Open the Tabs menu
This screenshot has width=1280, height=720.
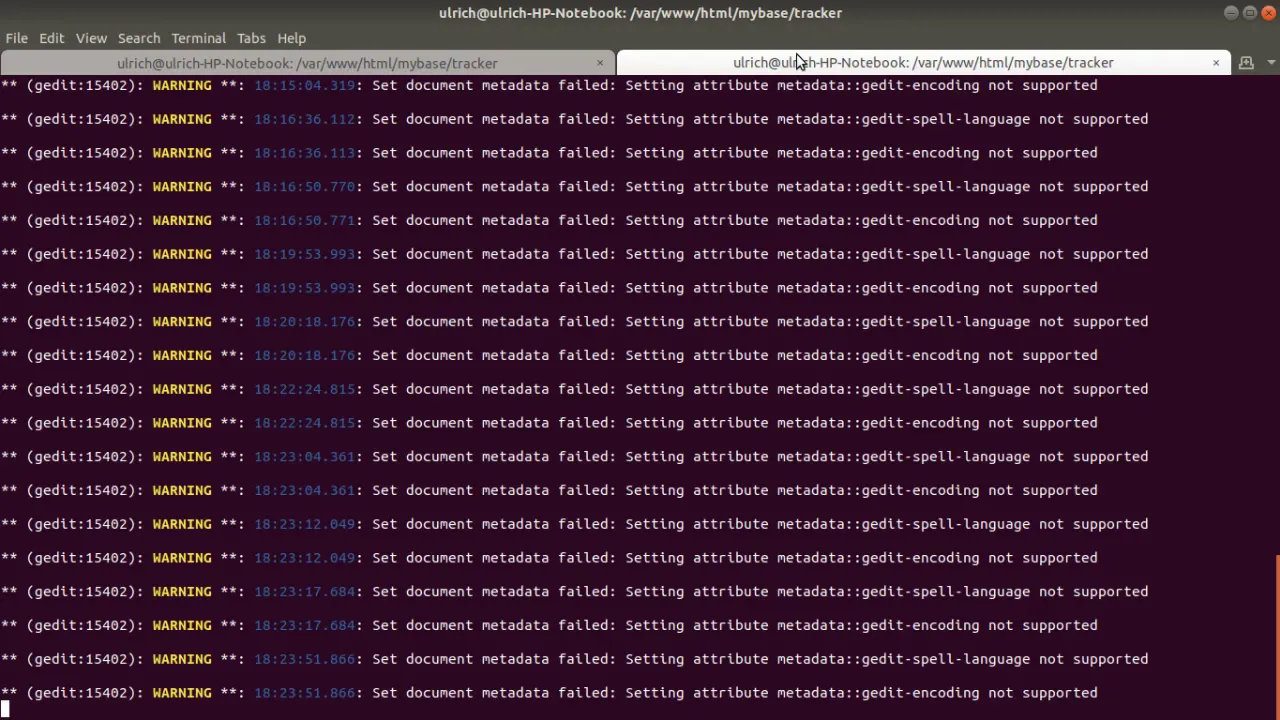[x=251, y=38]
